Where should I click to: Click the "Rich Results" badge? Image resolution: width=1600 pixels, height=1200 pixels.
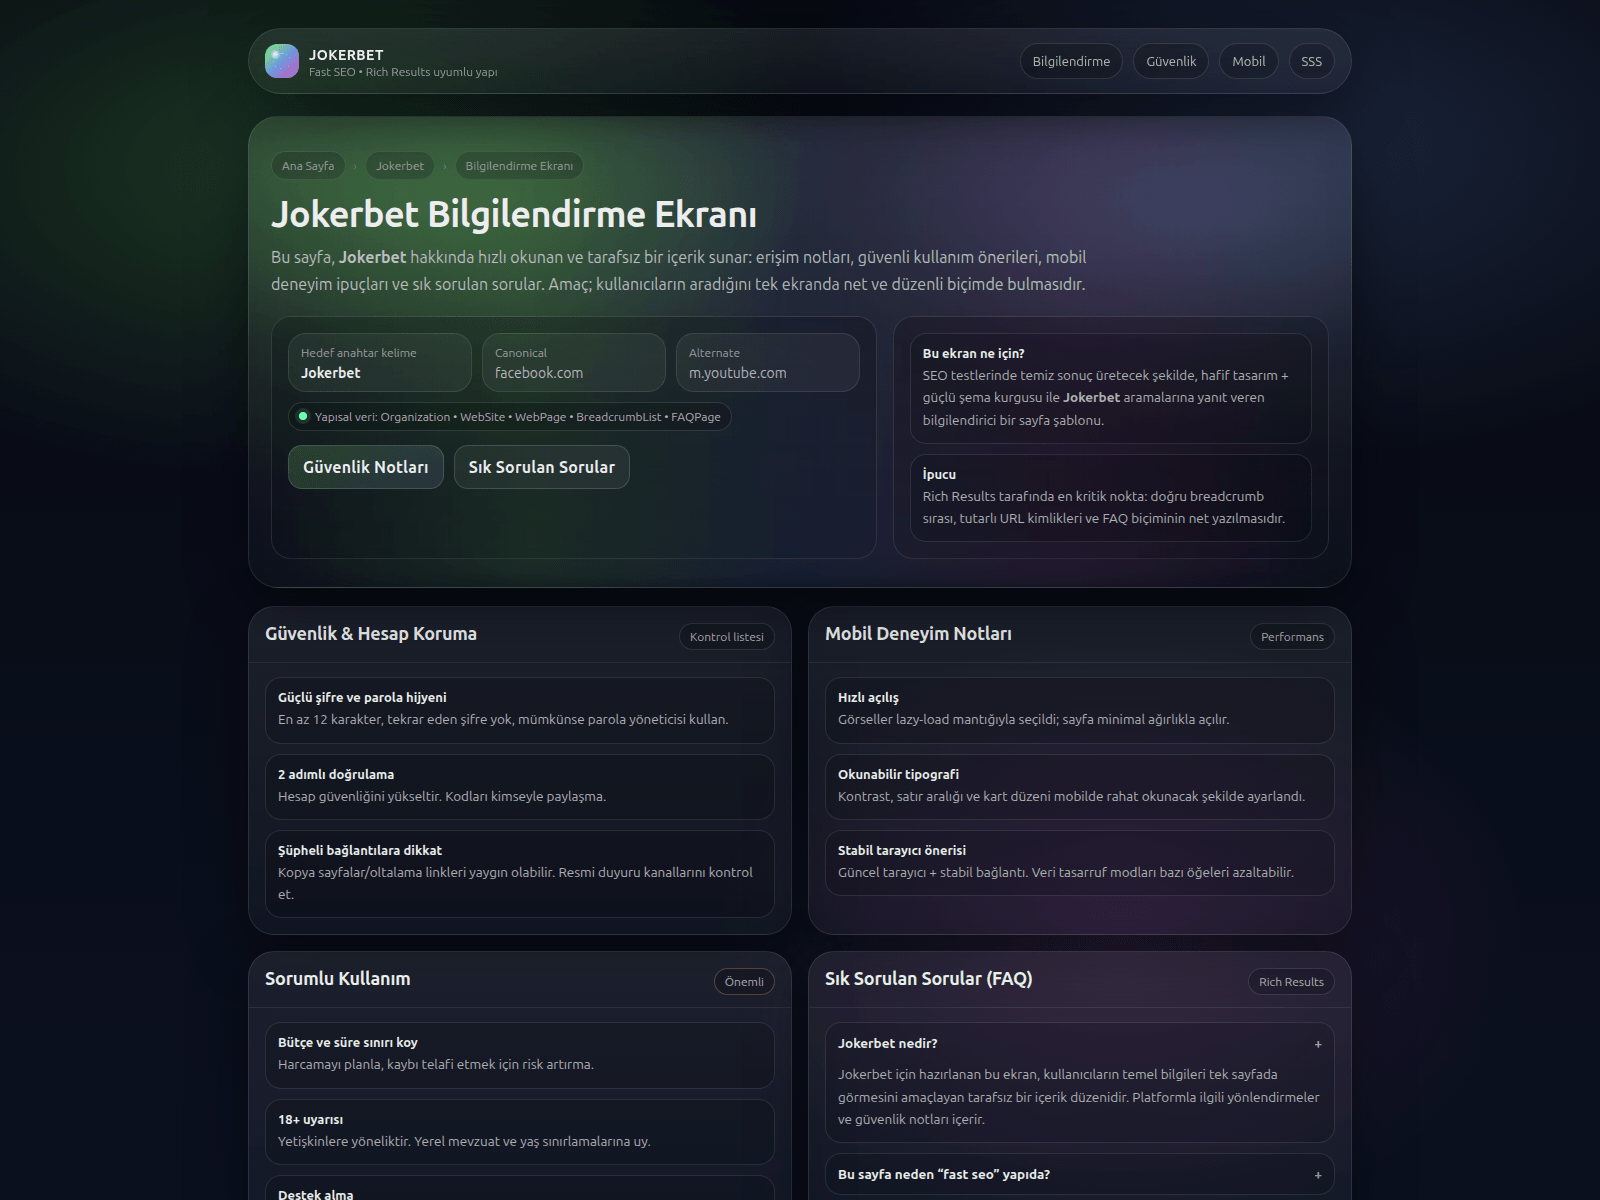point(1291,982)
